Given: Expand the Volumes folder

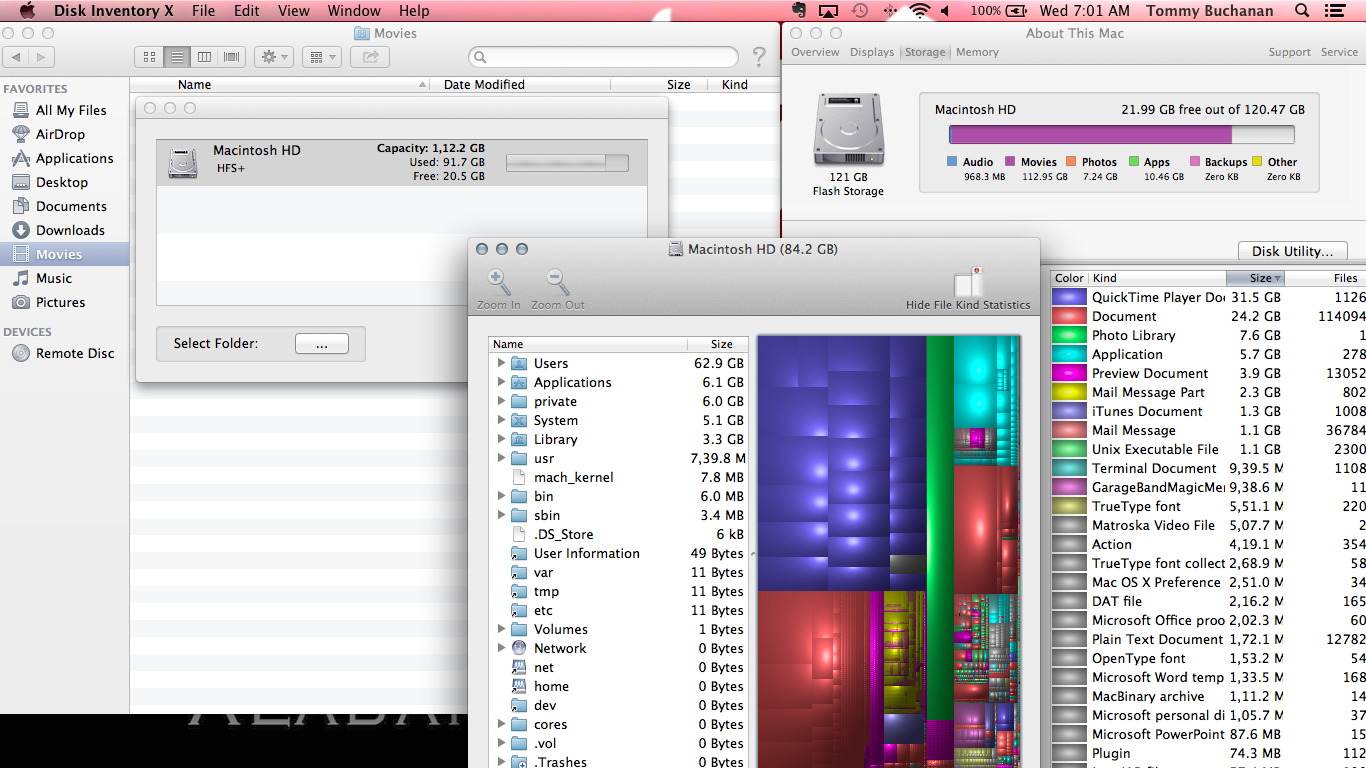Looking at the screenshot, I should click(501, 629).
